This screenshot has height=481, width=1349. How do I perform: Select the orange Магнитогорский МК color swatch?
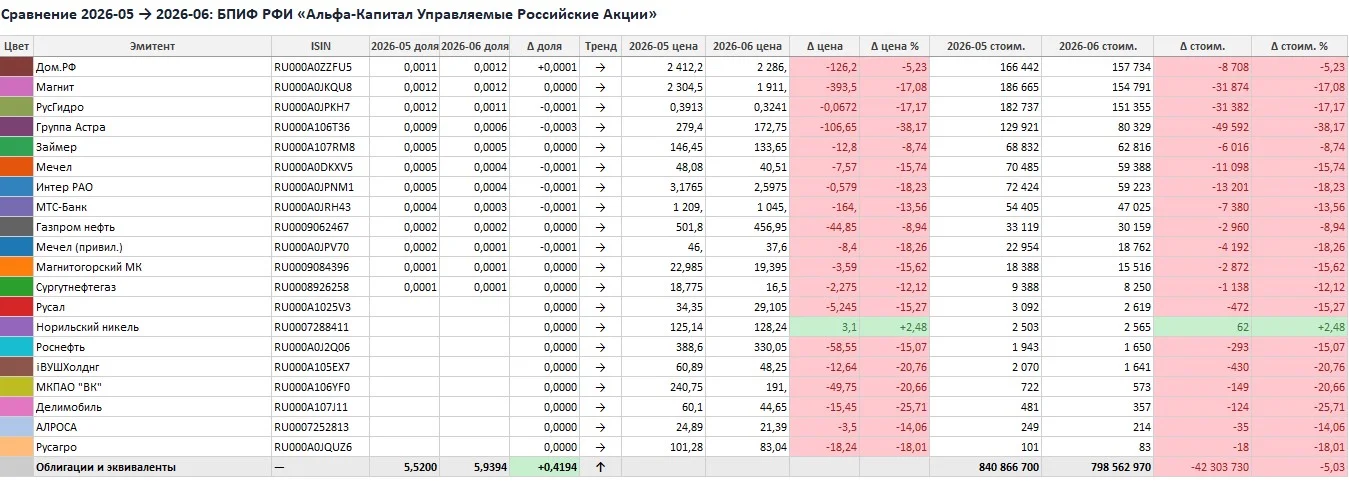click(x=16, y=267)
